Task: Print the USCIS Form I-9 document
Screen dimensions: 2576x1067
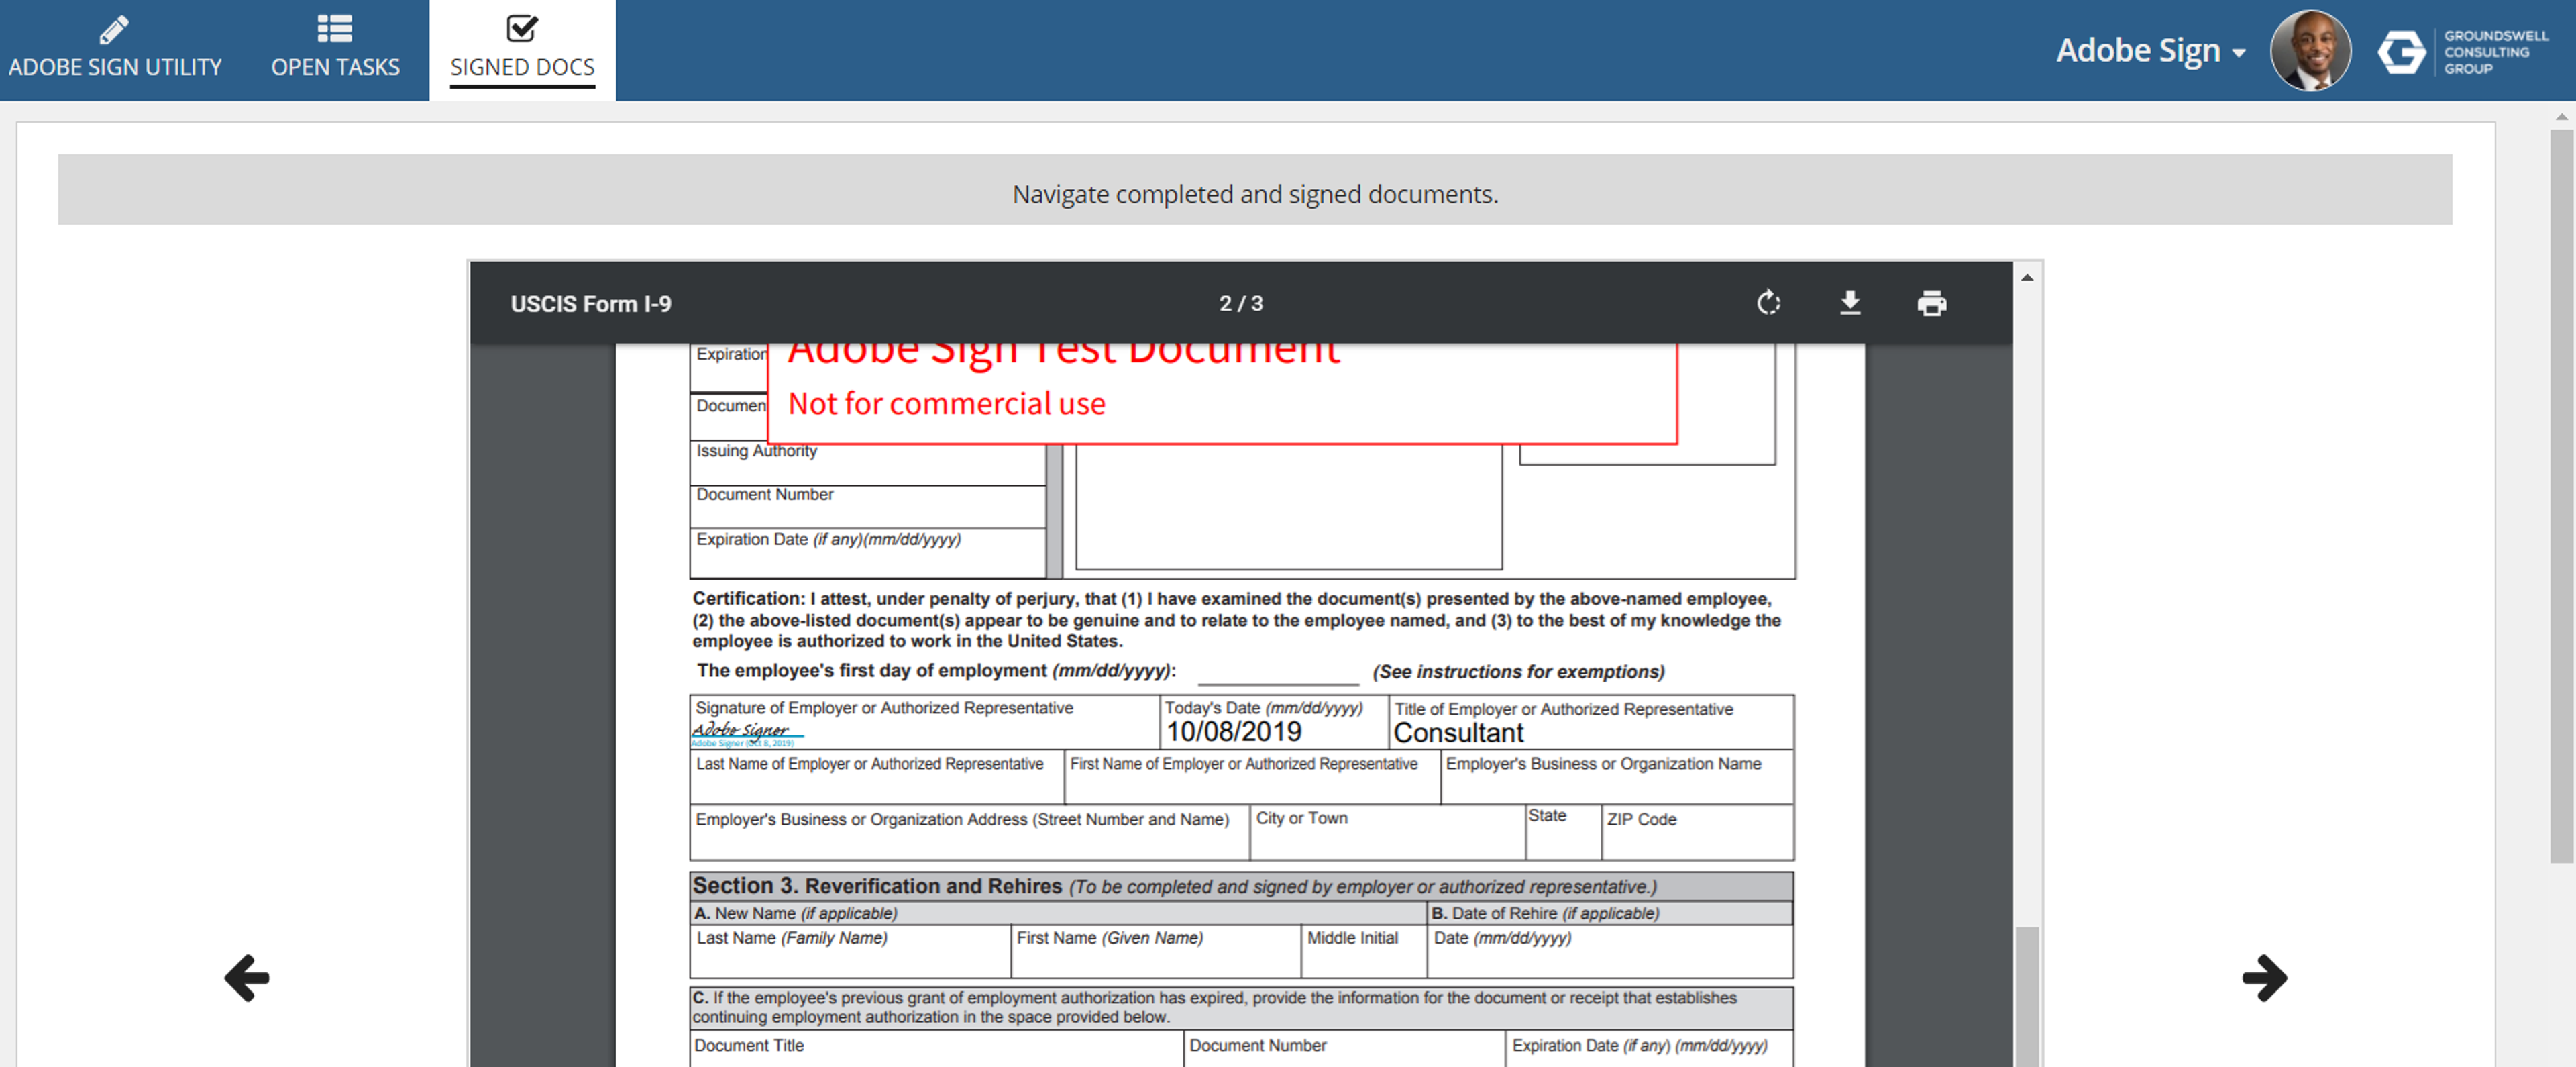Action: (1932, 303)
